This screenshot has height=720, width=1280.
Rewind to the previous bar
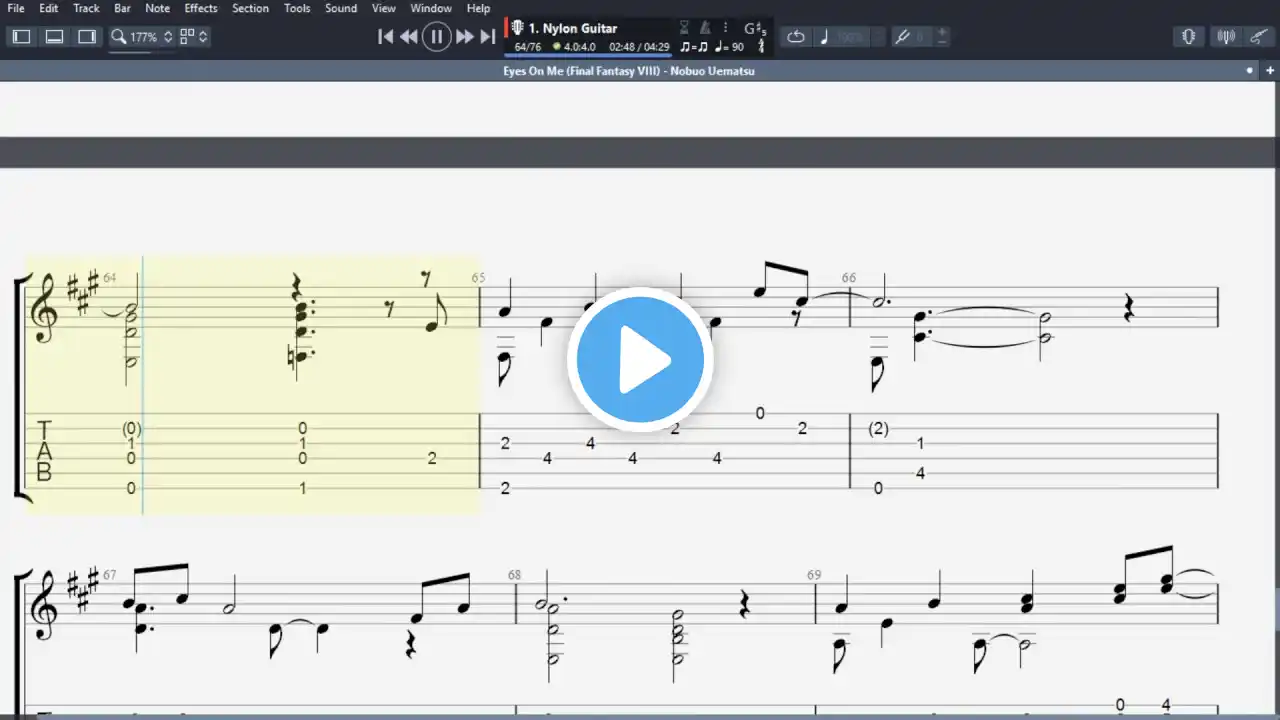(409, 37)
